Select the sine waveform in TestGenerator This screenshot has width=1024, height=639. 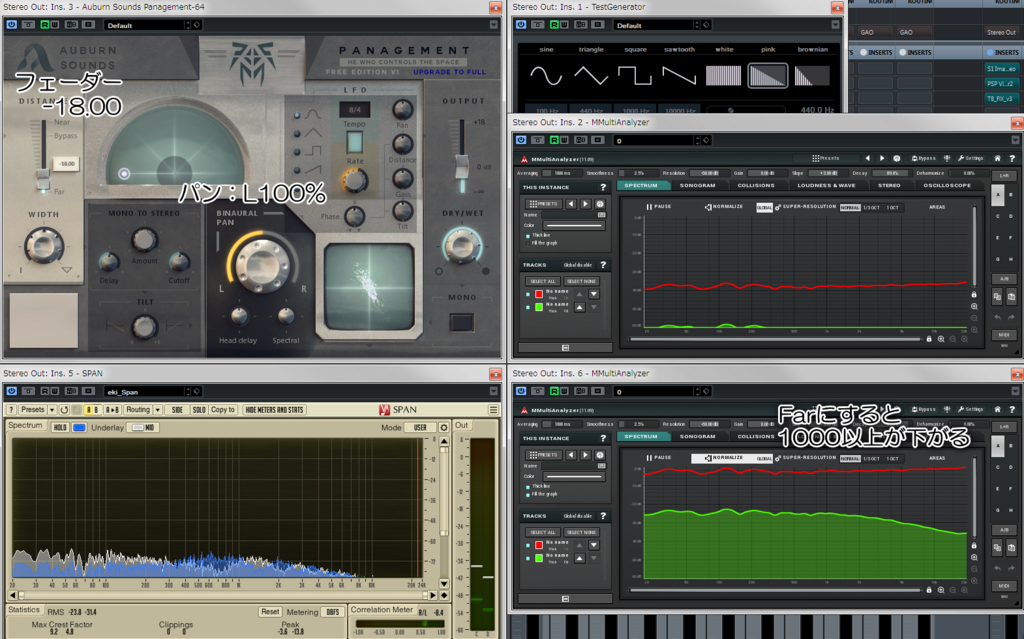tap(546, 75)
